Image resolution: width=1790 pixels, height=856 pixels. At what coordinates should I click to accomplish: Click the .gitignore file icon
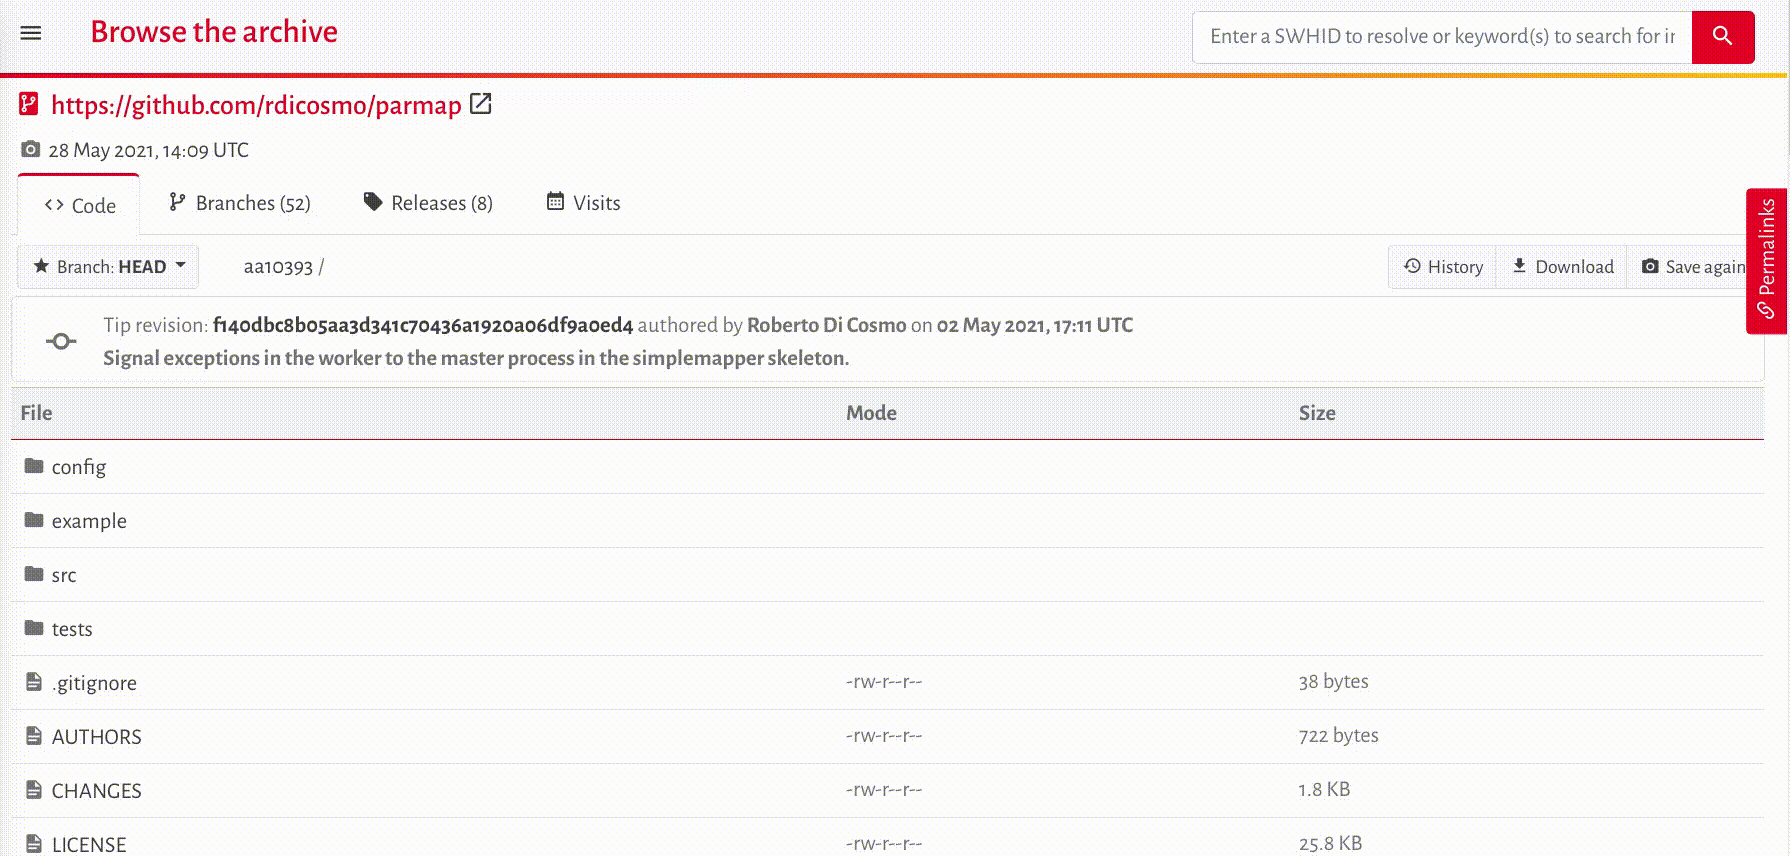tap(34, 682)
